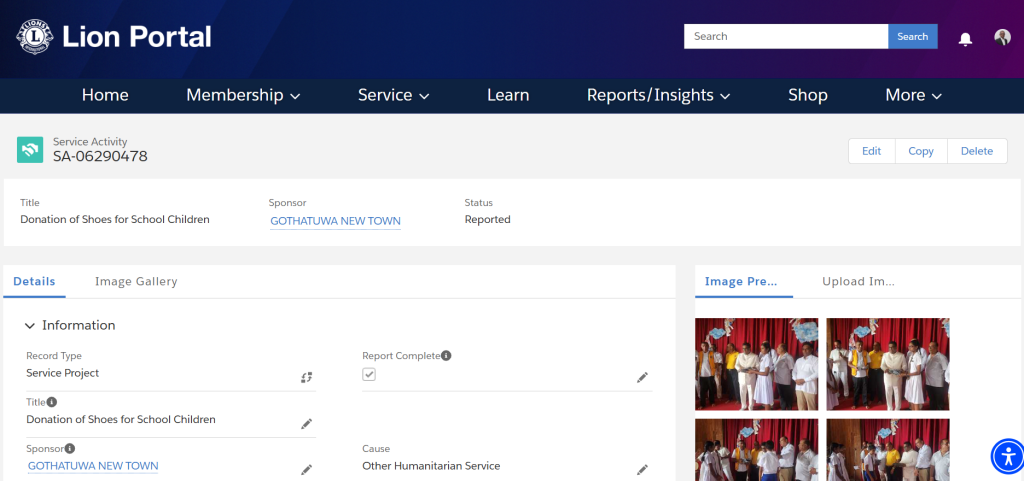Expand the Service menu
This screenshot has height=481, width=1024.
[x=393, y=95]
